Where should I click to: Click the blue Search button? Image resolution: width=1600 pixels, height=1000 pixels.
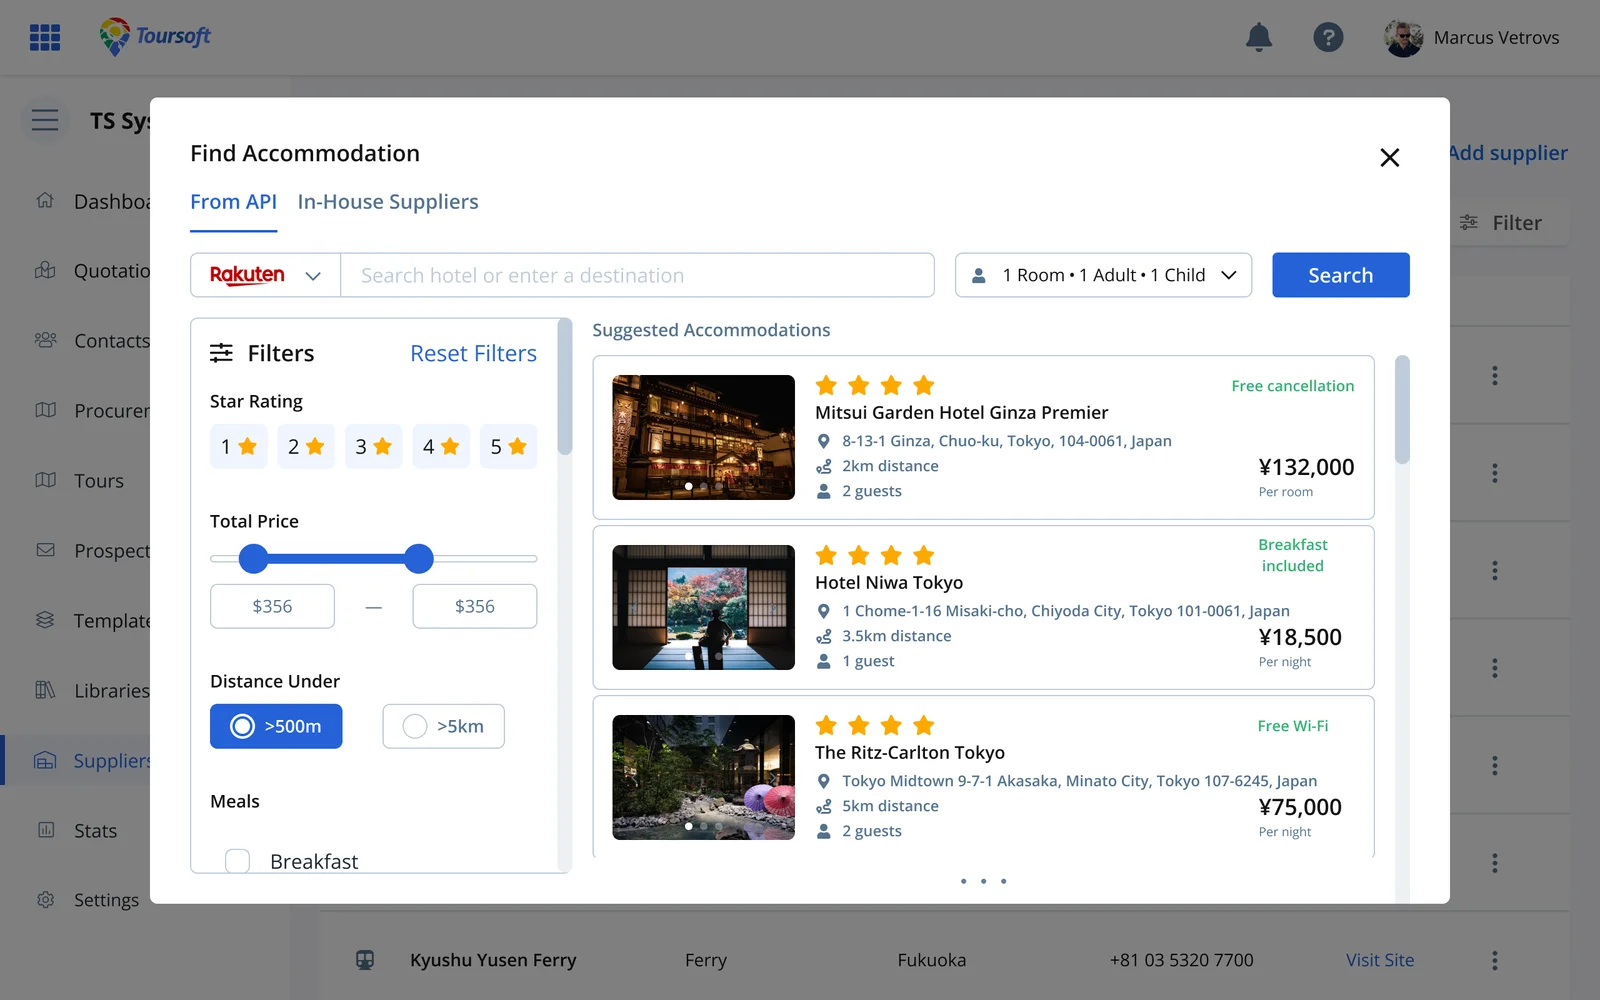coord(1340,275)
